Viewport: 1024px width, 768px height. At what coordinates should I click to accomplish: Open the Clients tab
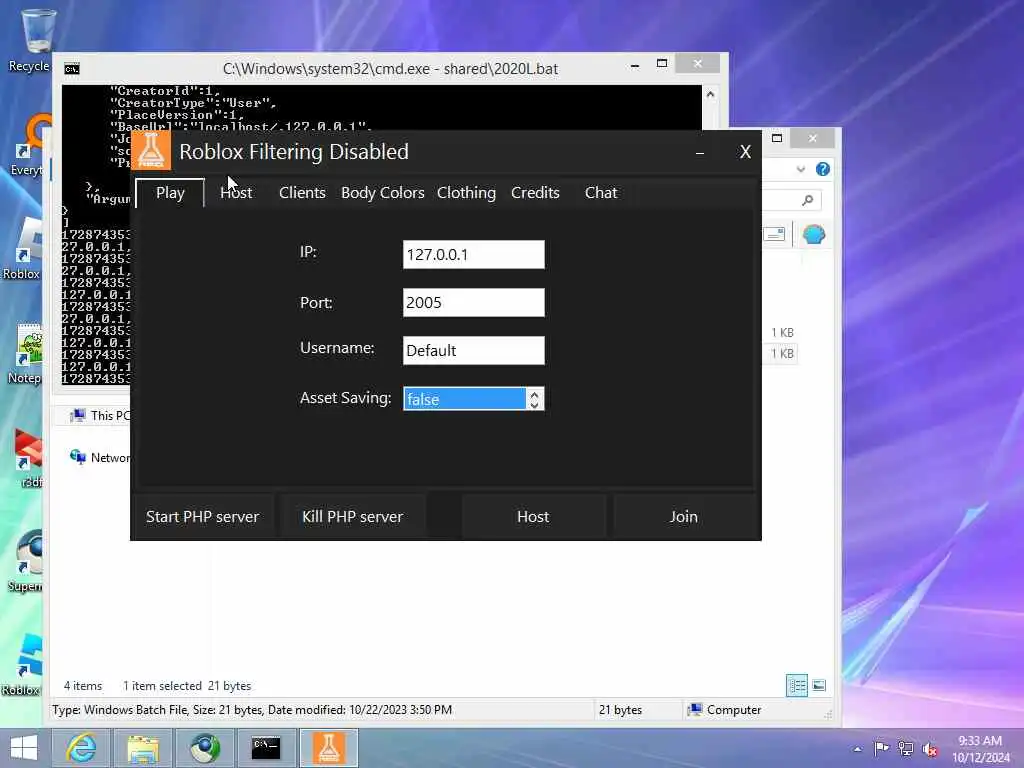(x=302, y=193)
